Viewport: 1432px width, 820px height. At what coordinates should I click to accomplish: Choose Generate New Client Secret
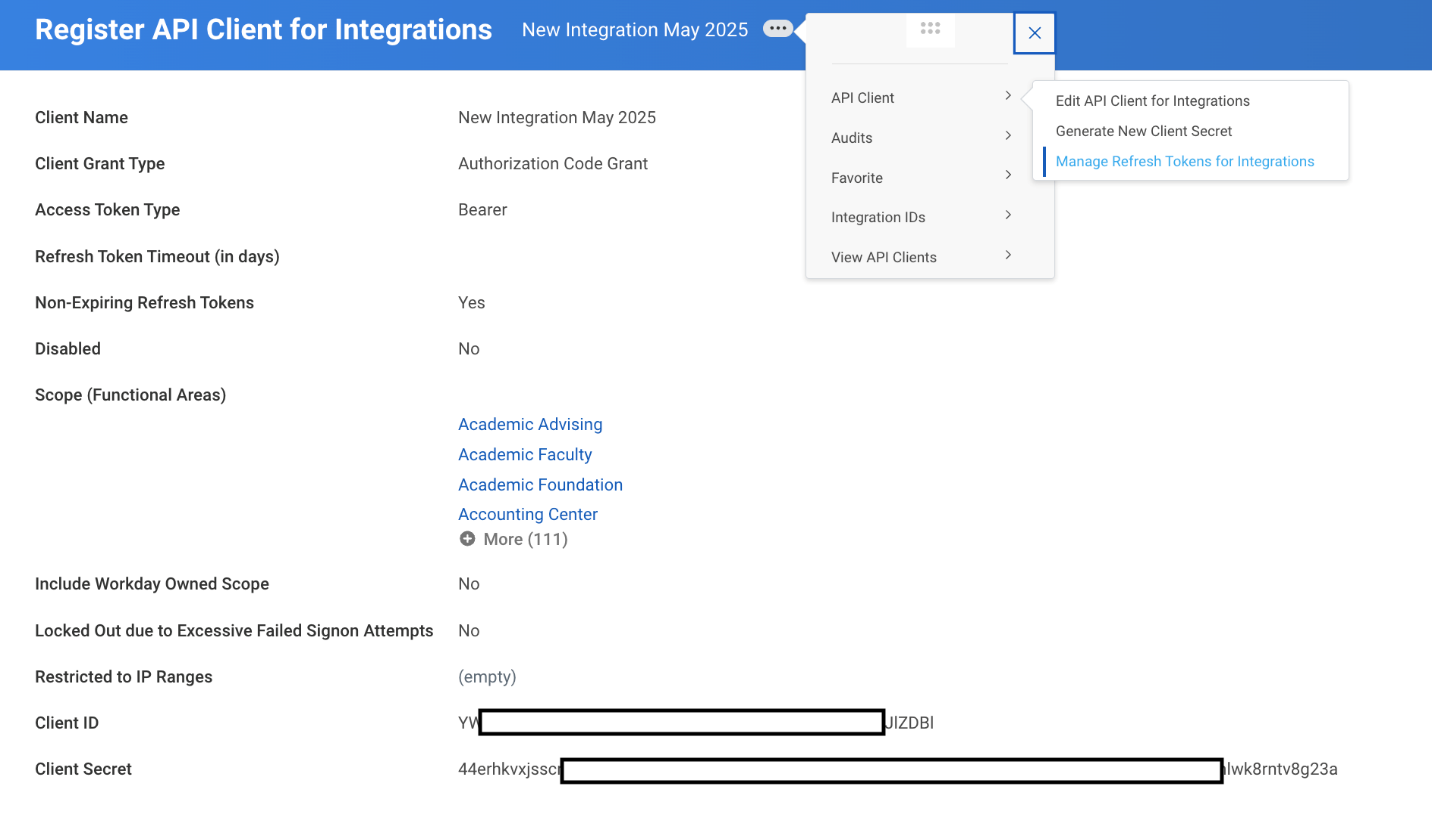coord(1143,131)
